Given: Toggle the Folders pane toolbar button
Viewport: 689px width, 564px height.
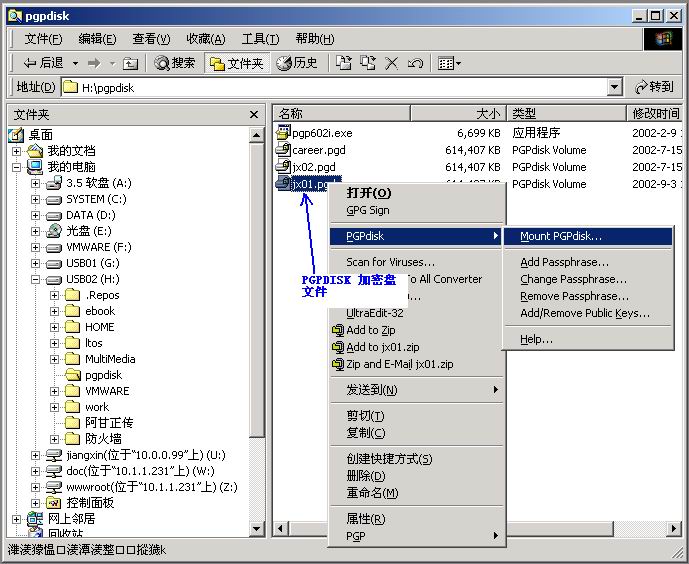Looking at the screenshot, I should (x=237, y=63).
